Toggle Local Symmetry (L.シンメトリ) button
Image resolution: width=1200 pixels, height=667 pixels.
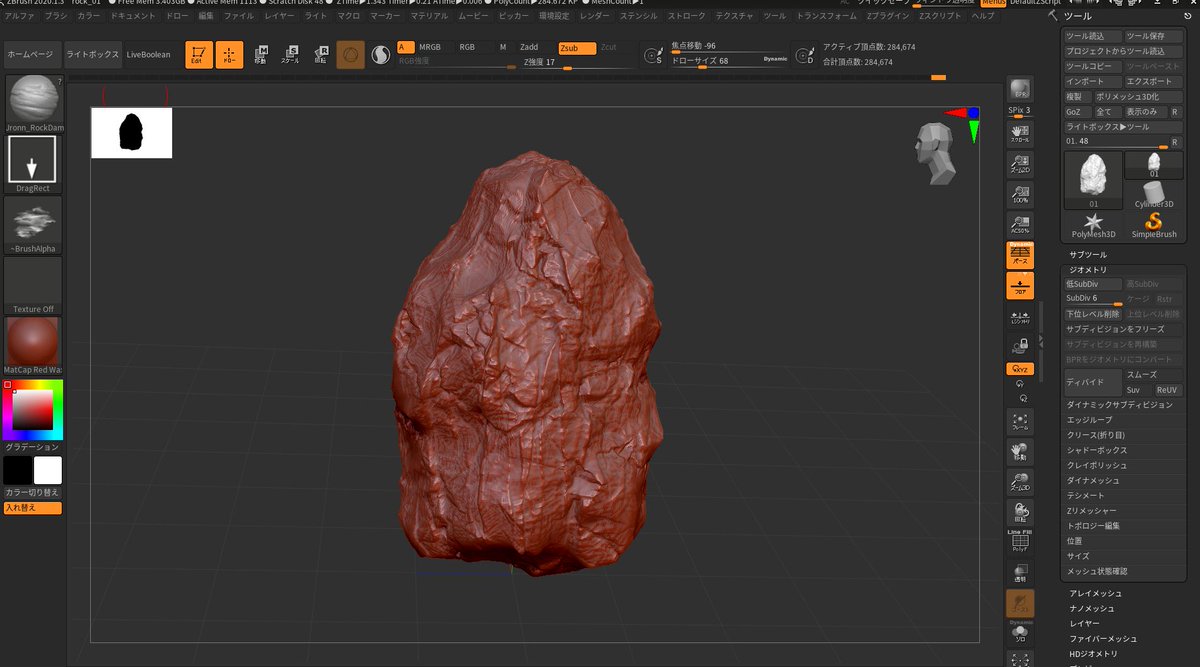1020,318
